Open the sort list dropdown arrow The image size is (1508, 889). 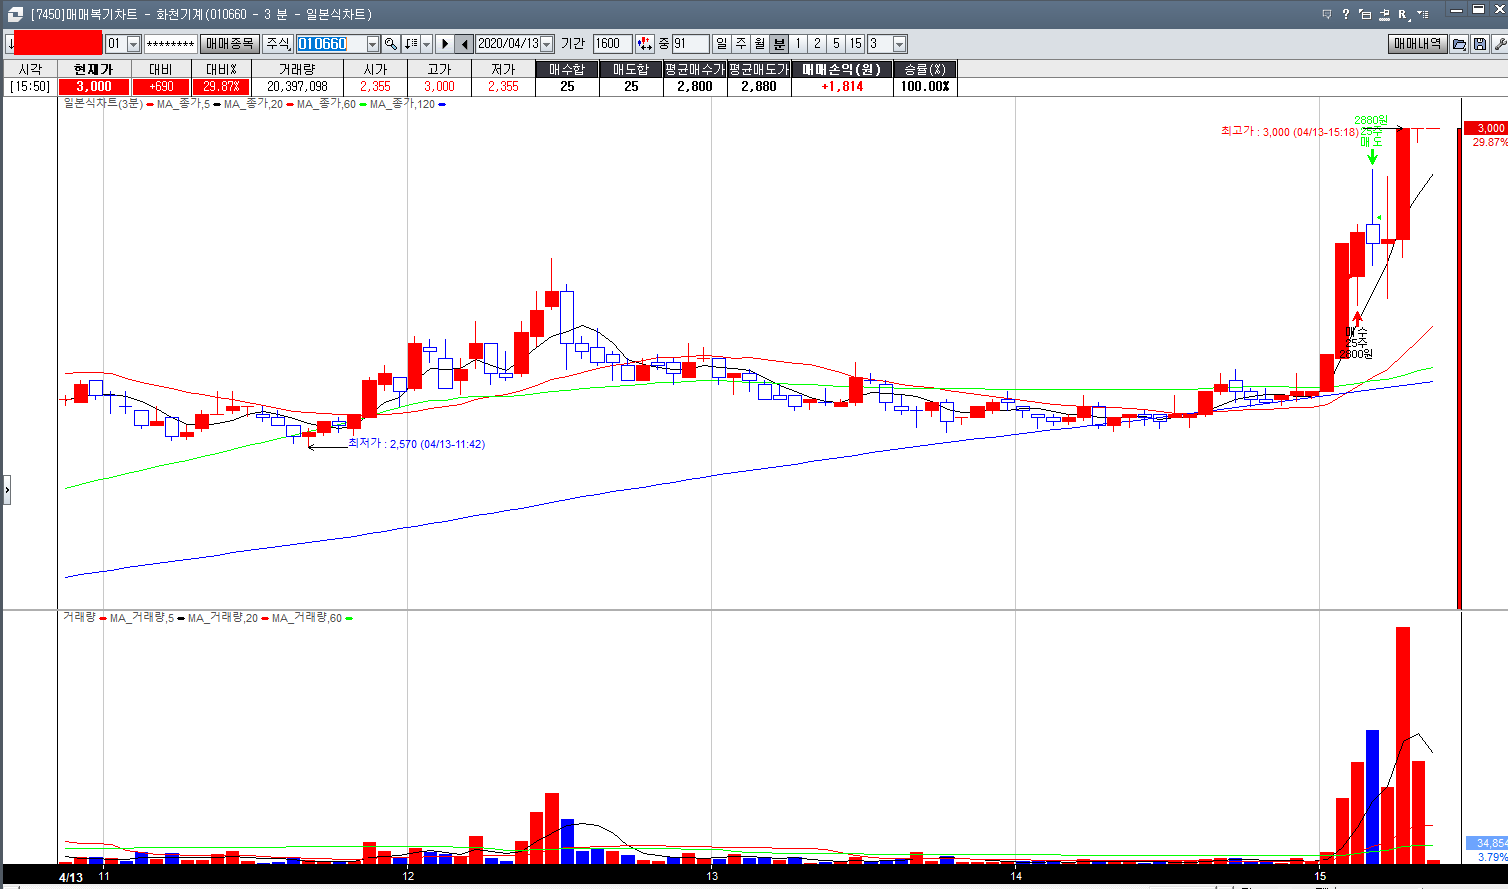tap(427, 44)
